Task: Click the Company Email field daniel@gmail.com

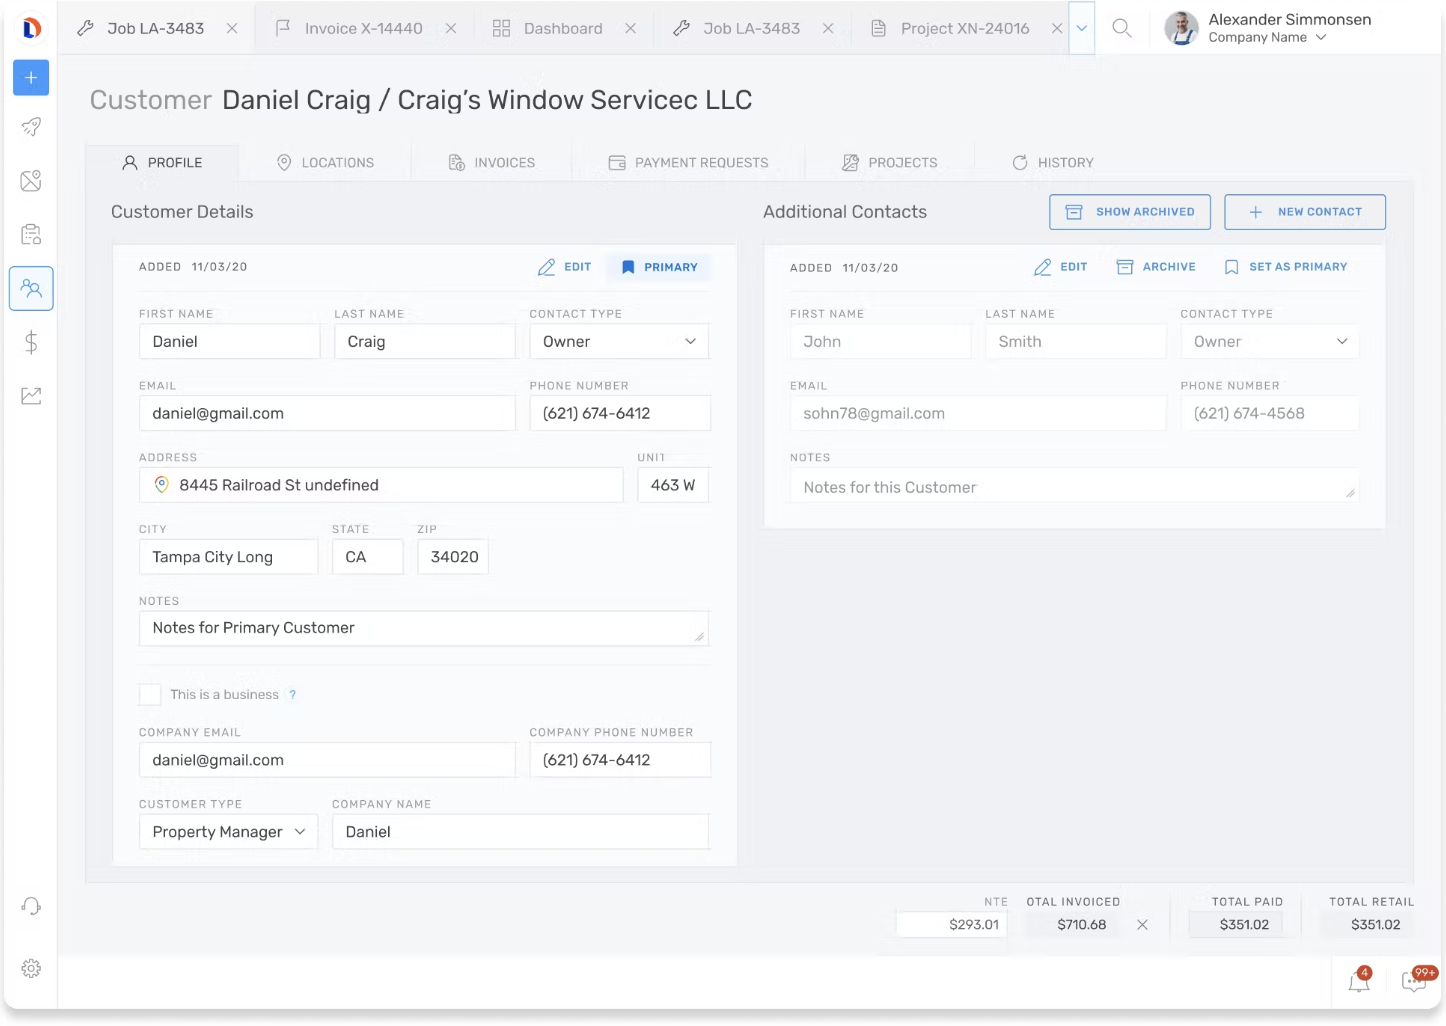Action: pyautogui.click(x=327, y=760)
